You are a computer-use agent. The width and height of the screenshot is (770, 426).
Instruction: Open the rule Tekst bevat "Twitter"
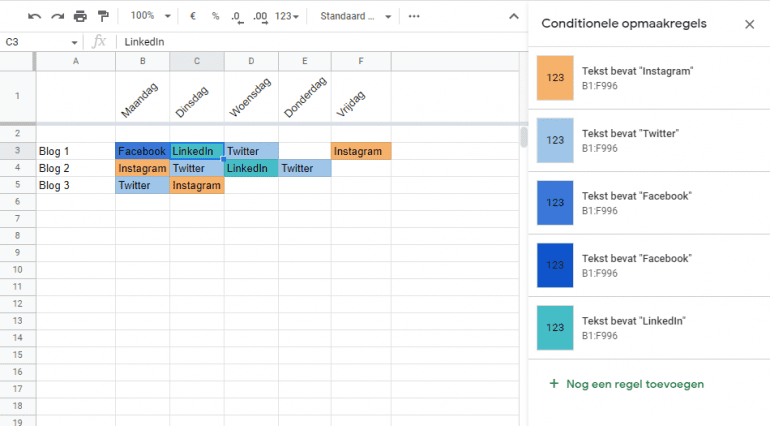pyautogui.click(x=649, y=140)
